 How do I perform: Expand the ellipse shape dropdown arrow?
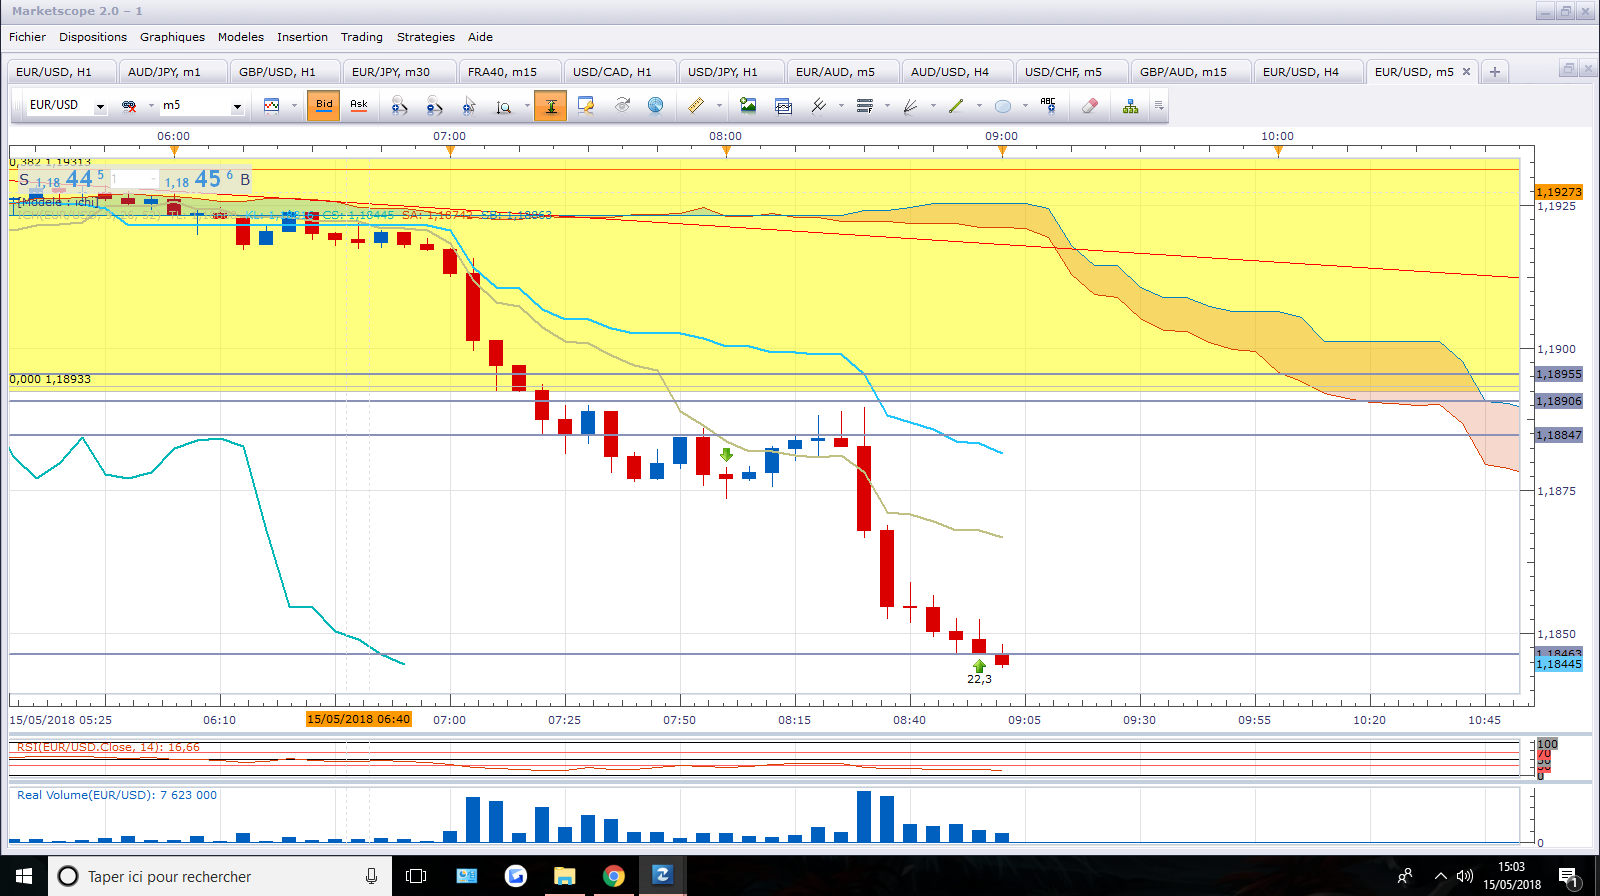pos(1025,105)
